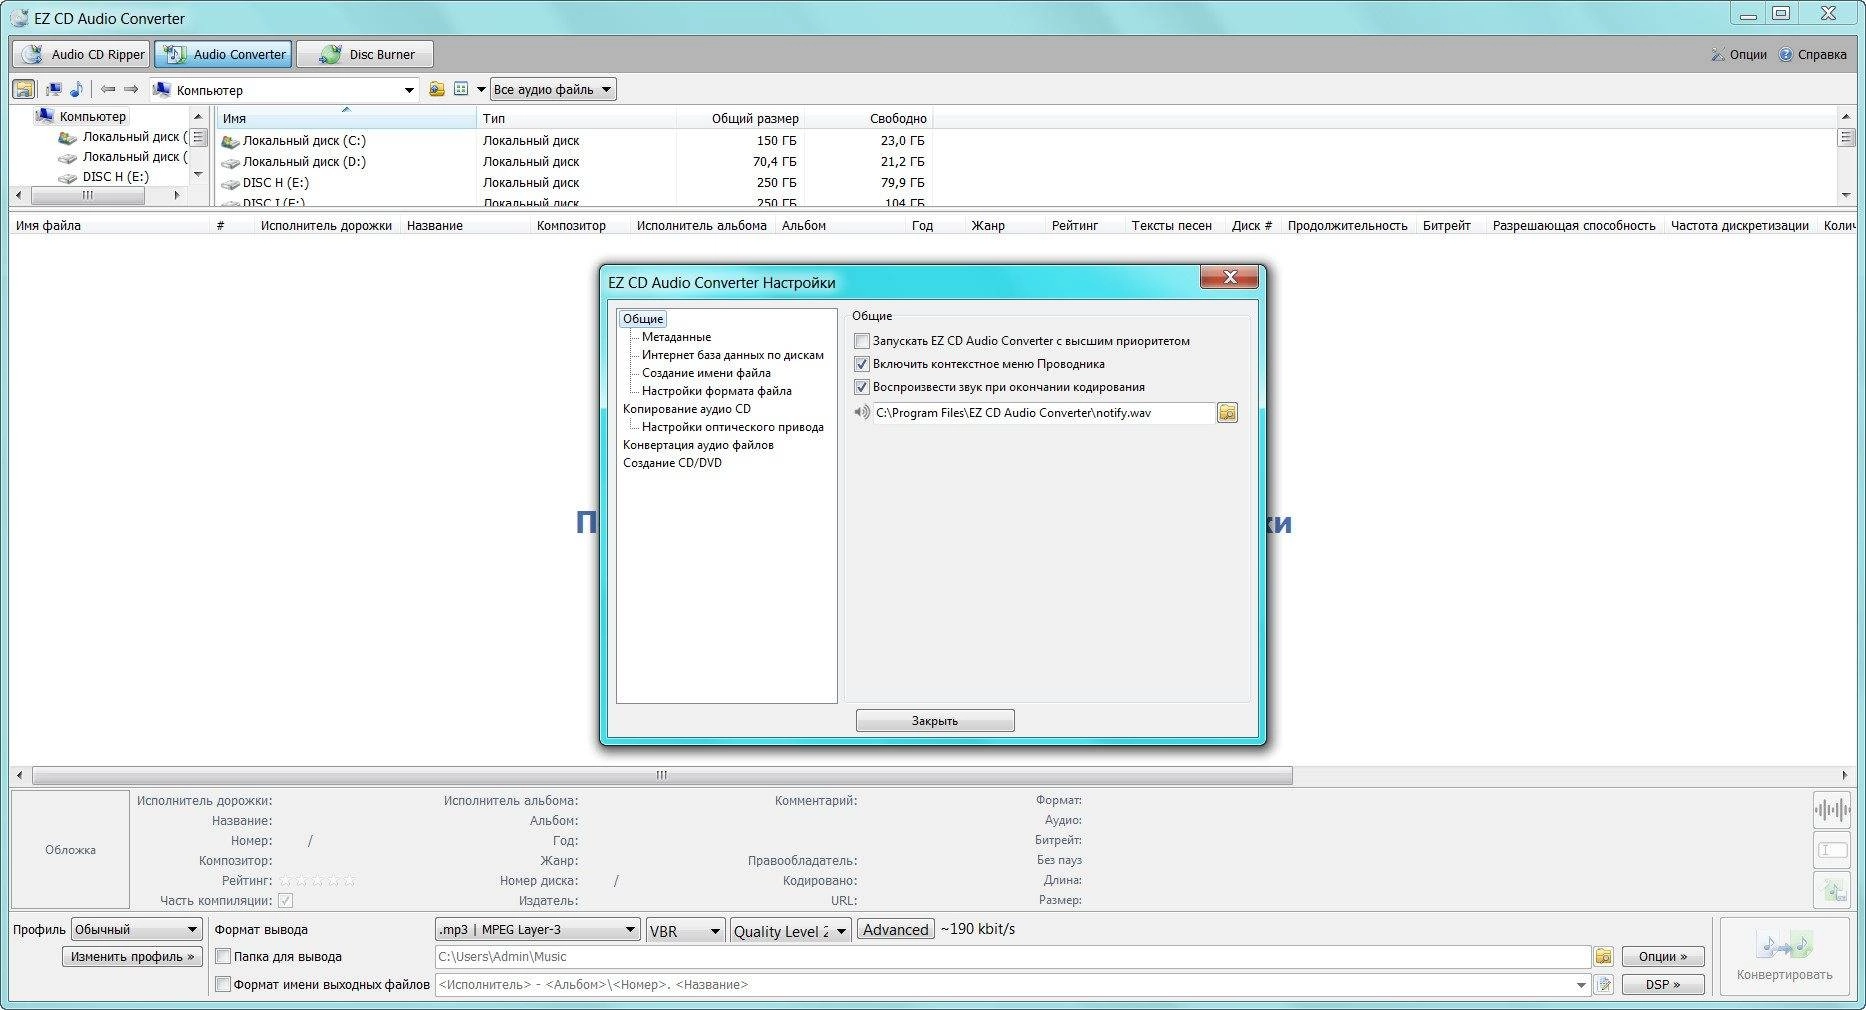Click the folder icon next to address box
Screen dimensions: 1866x1010
tap(437, 89)
